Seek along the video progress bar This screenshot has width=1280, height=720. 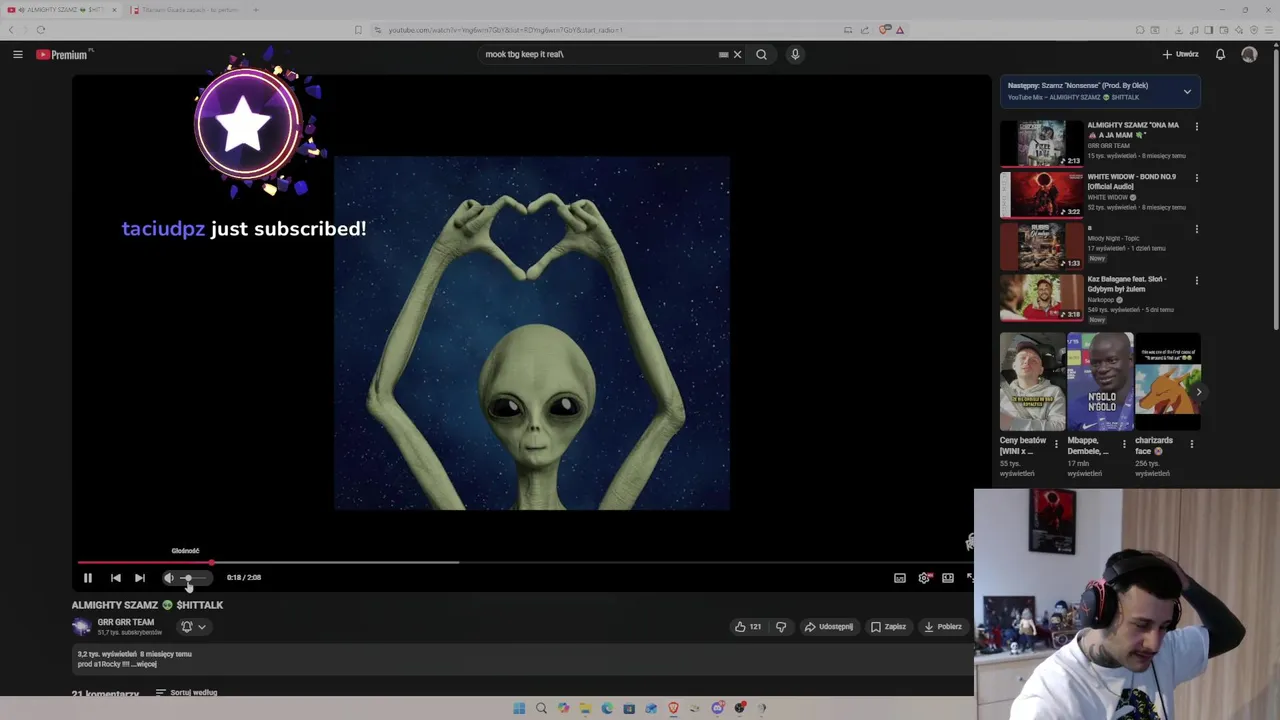(525, 562)
